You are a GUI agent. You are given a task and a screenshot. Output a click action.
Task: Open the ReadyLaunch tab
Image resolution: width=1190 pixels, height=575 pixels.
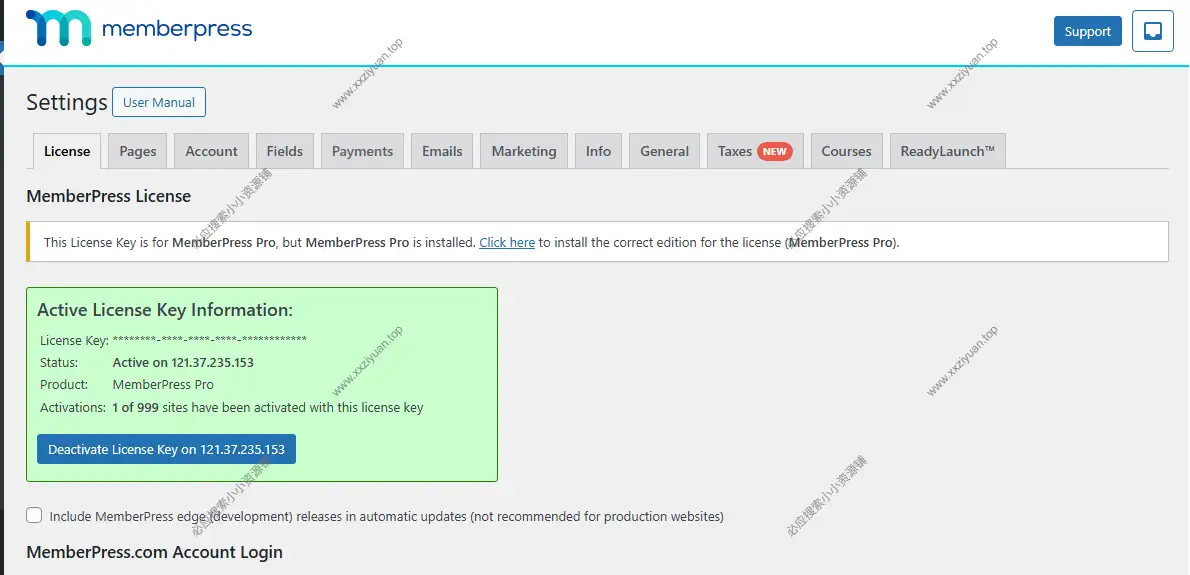point(947,151)
